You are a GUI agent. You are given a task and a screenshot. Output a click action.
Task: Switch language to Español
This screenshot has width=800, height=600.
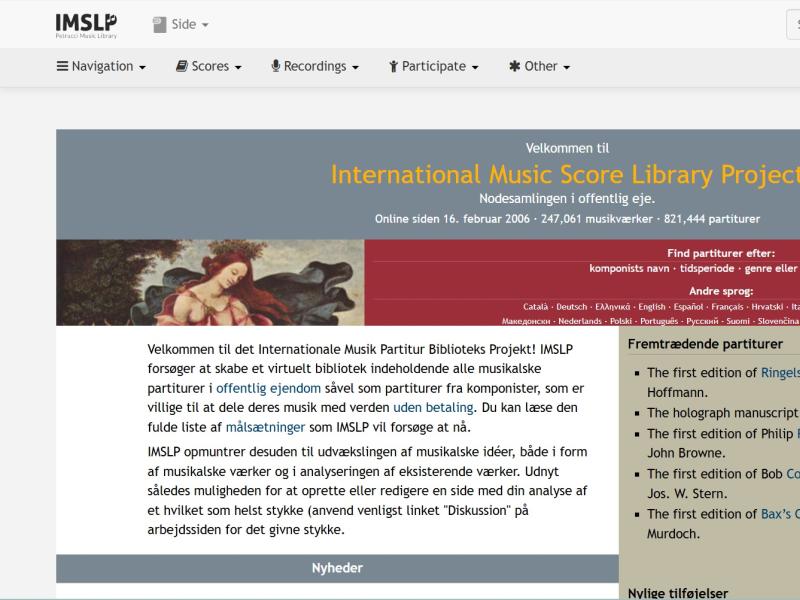(x=688, y=307)
